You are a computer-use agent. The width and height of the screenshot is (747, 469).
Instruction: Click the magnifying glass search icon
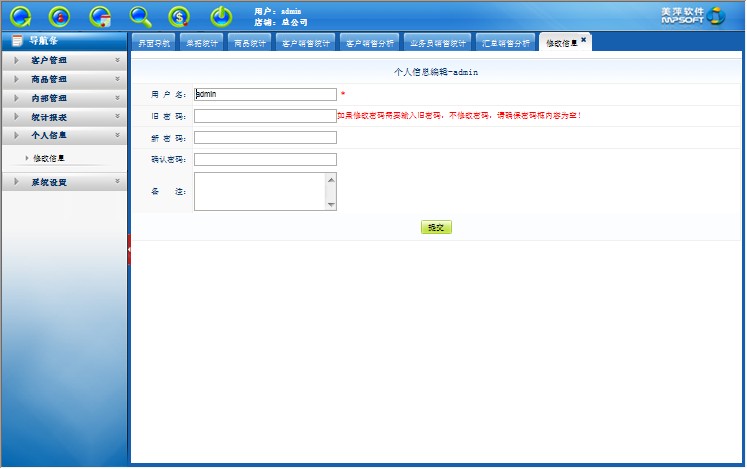(x=141, y=16)
